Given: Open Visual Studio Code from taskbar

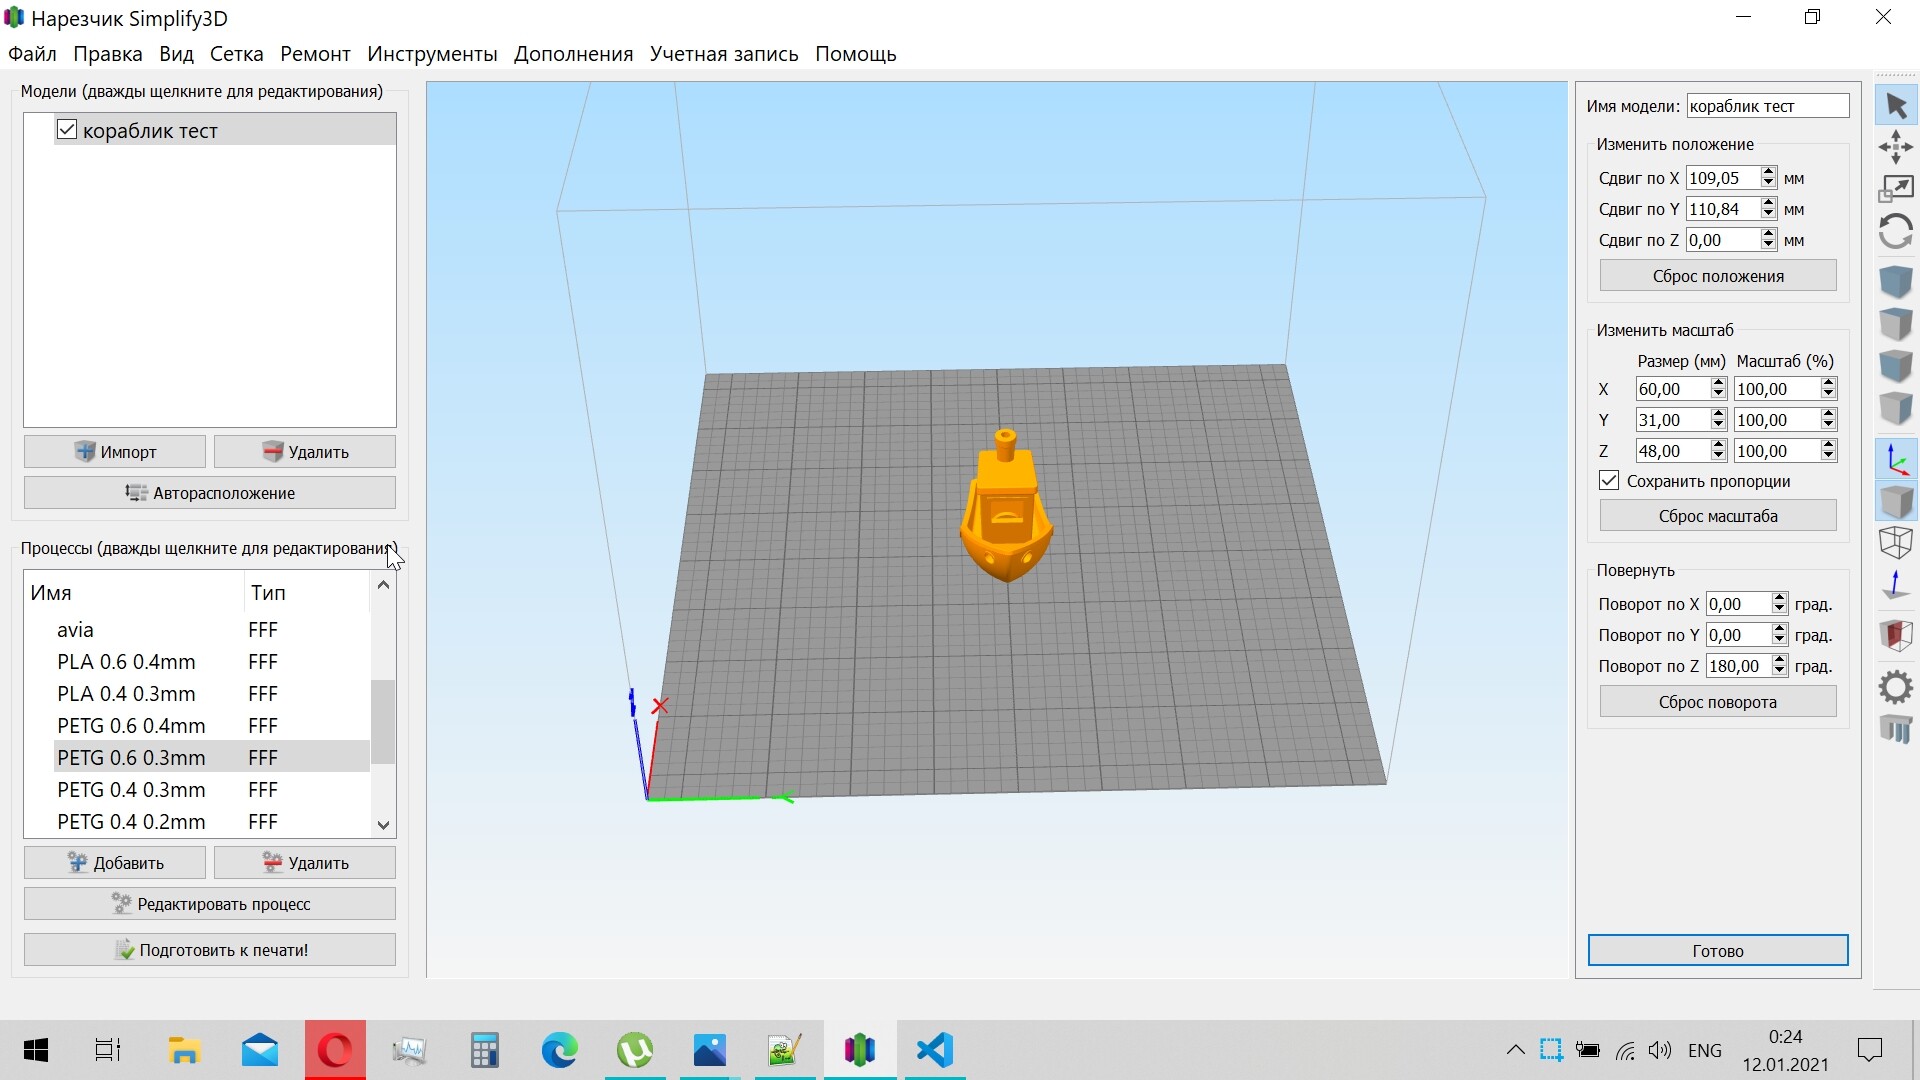Looking at the screenshot, I should tap(935, 1050).
